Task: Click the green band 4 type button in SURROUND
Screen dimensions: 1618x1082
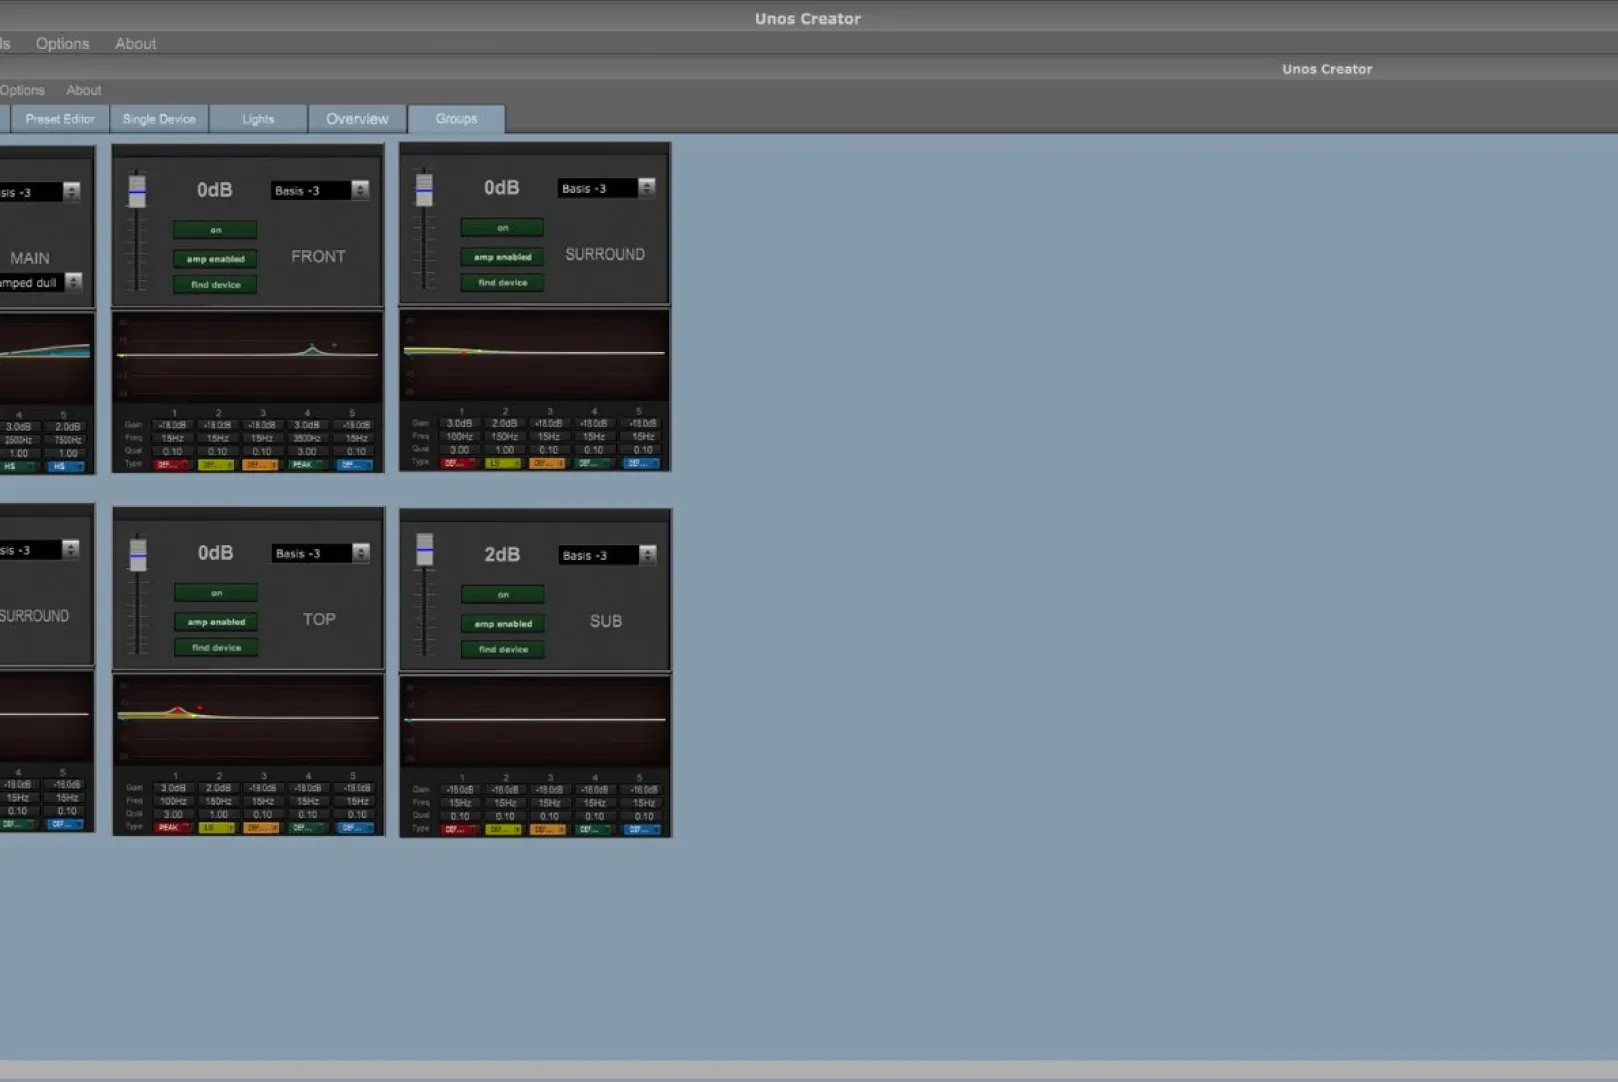Action: point(593,463)
